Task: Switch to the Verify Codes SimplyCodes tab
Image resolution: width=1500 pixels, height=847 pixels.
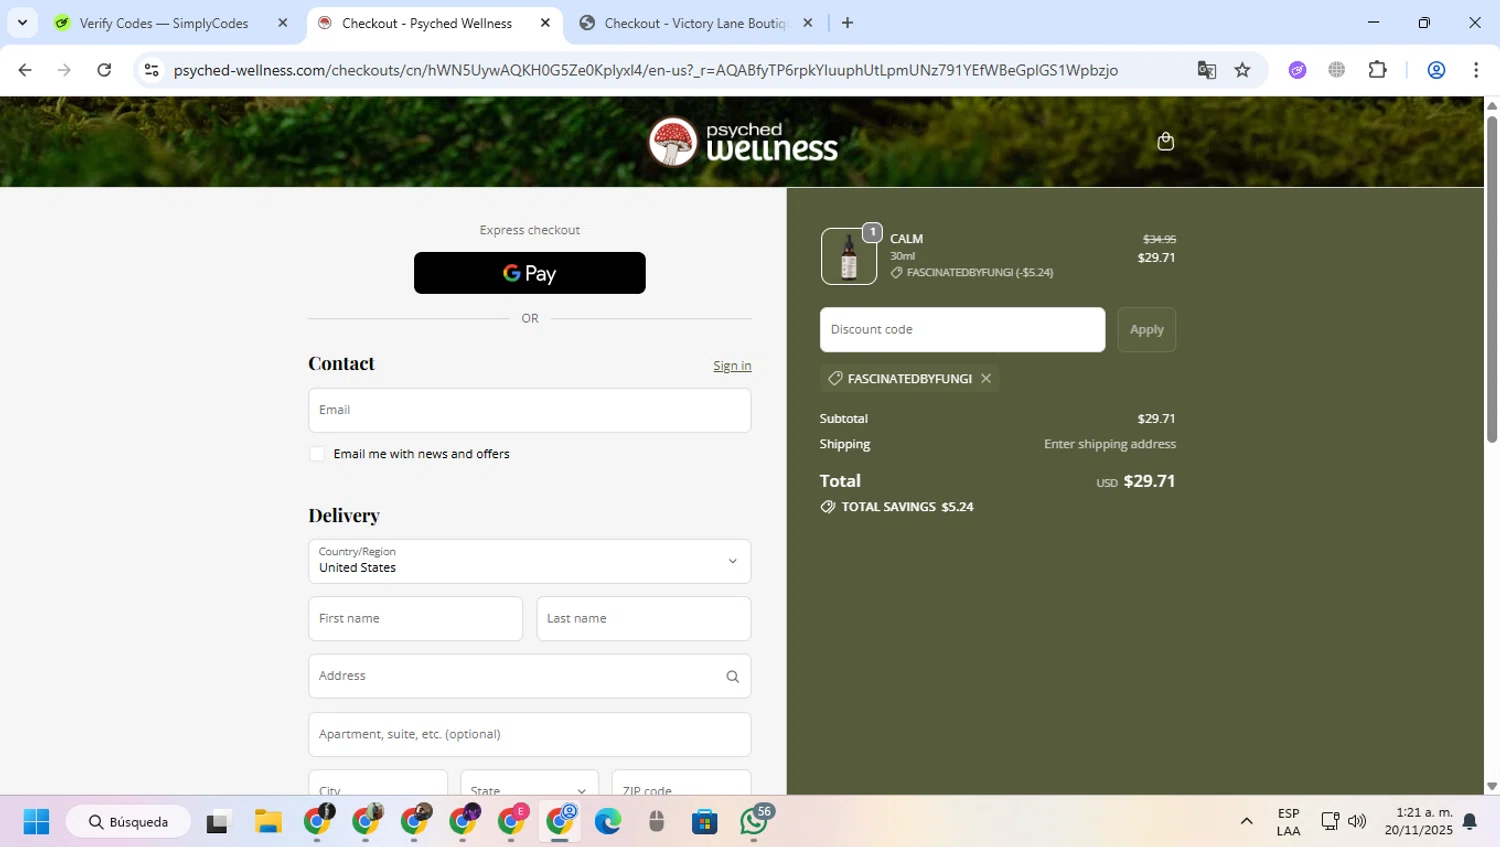Action: point(165,23)
